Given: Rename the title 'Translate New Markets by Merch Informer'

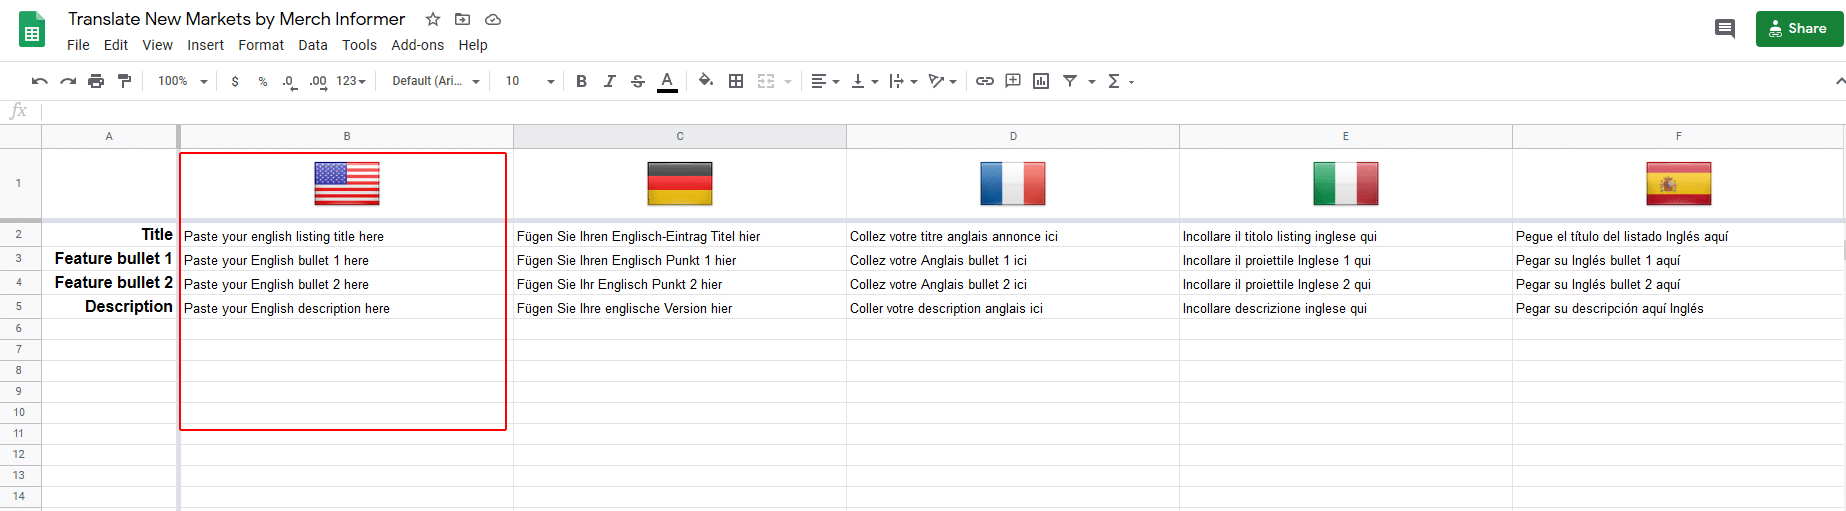Looking at the screenshot, I should click(x=236, y=19).
